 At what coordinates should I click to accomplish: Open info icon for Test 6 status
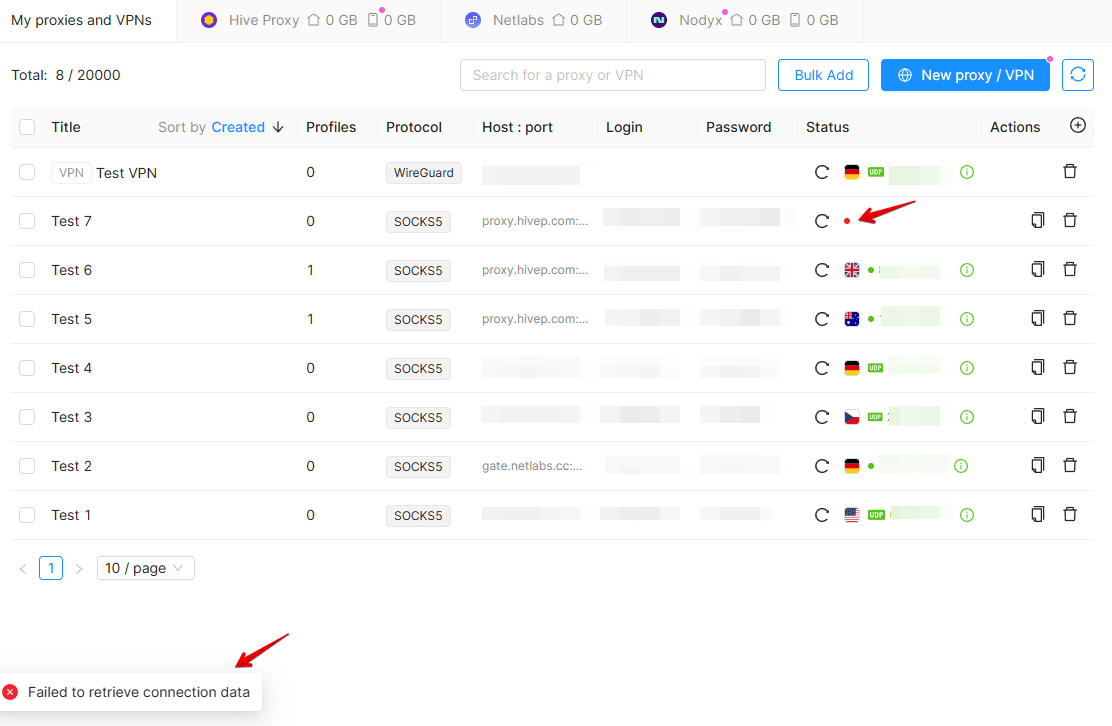(967, 269)
